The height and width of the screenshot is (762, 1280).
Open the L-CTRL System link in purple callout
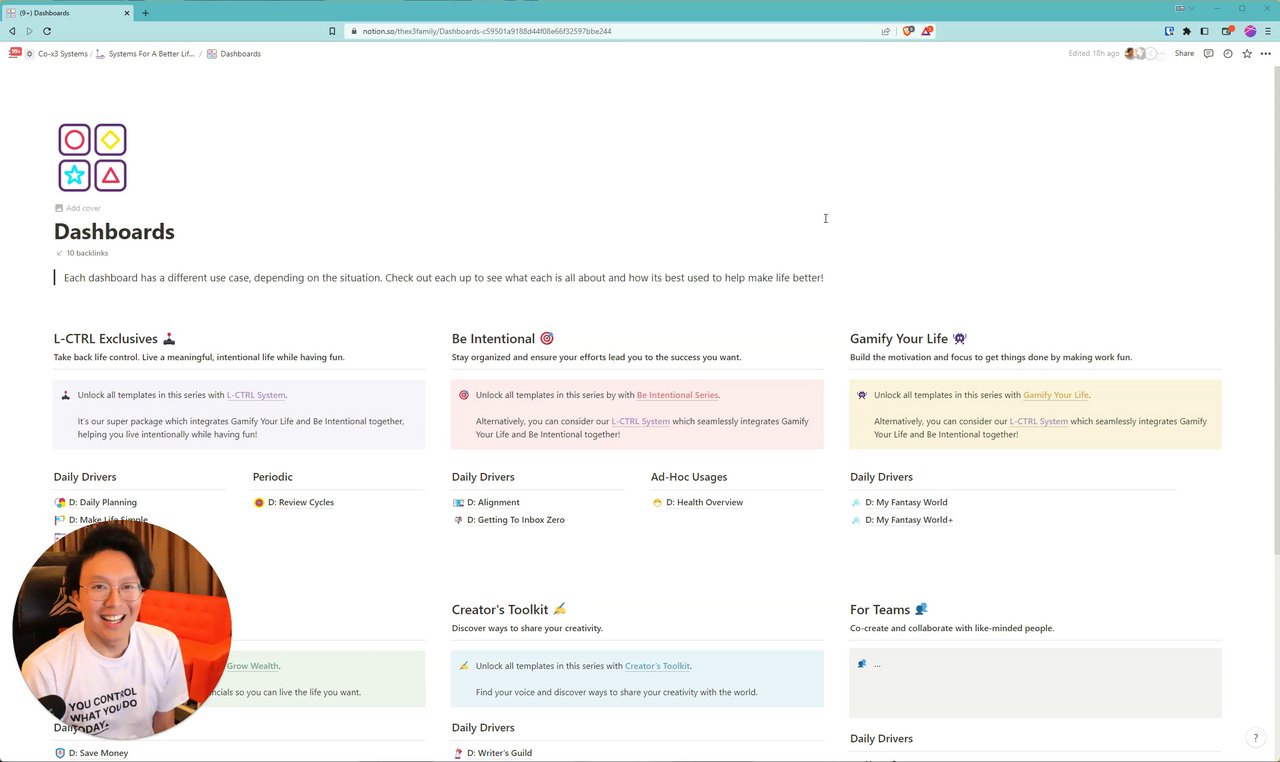click(256, 395)
